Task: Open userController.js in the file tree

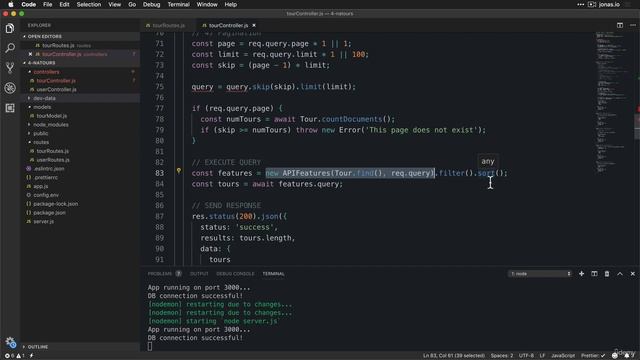Action: (x=56, y=89)
